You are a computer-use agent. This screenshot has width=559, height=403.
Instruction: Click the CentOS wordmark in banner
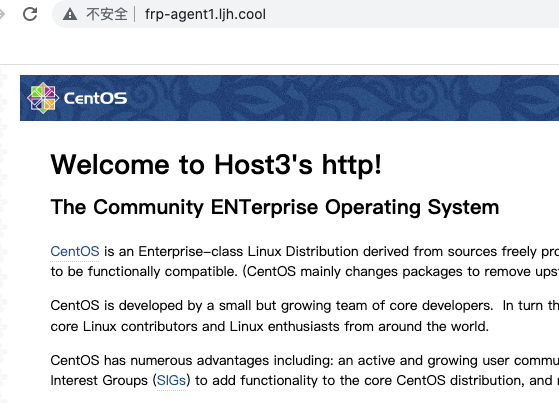[x=96, y=98]
